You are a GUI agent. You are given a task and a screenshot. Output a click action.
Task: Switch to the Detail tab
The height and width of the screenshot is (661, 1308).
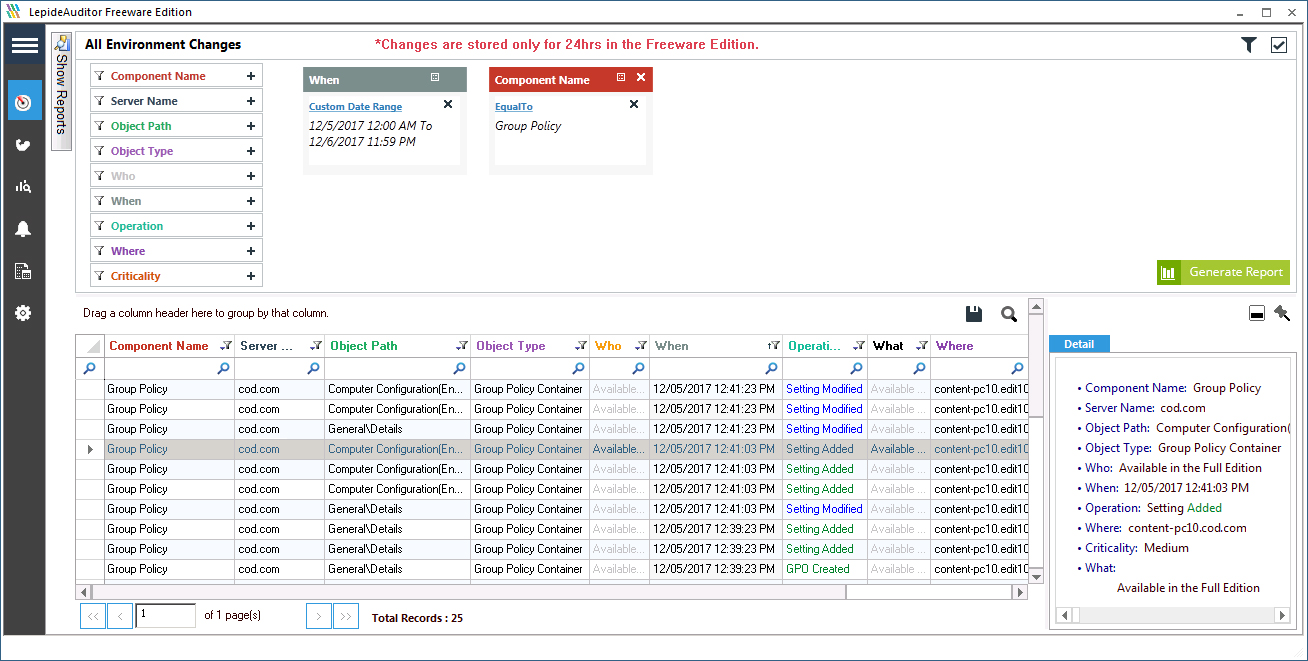click(1079, 344)
